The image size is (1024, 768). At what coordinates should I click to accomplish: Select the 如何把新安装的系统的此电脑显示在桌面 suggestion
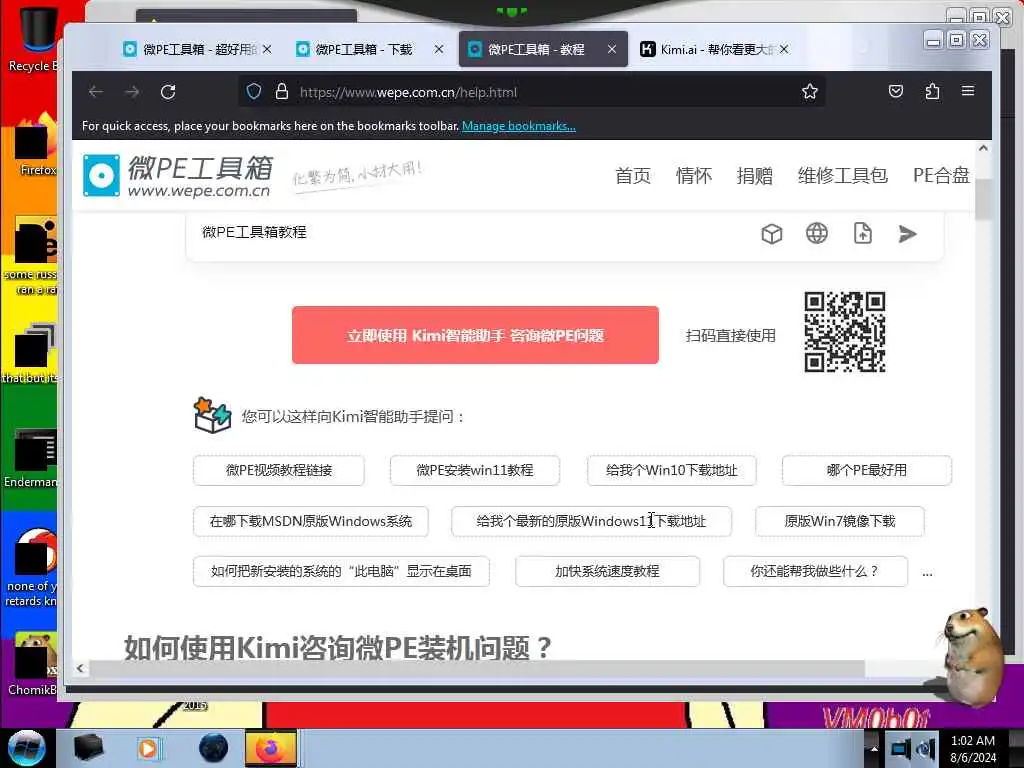341,571
